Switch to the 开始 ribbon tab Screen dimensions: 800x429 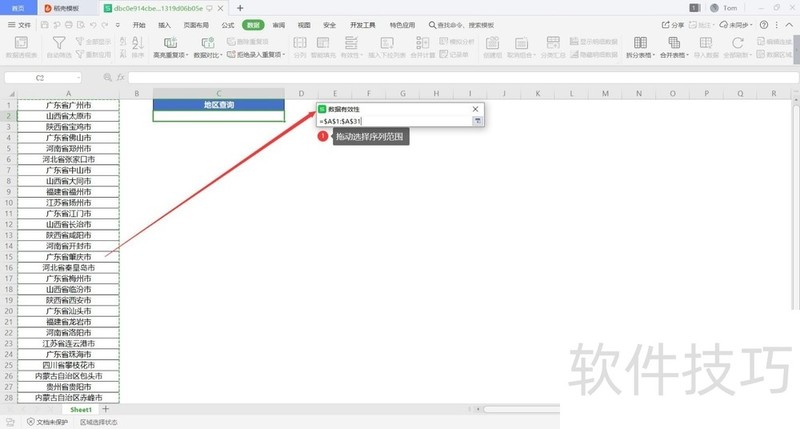coord(139,24)
